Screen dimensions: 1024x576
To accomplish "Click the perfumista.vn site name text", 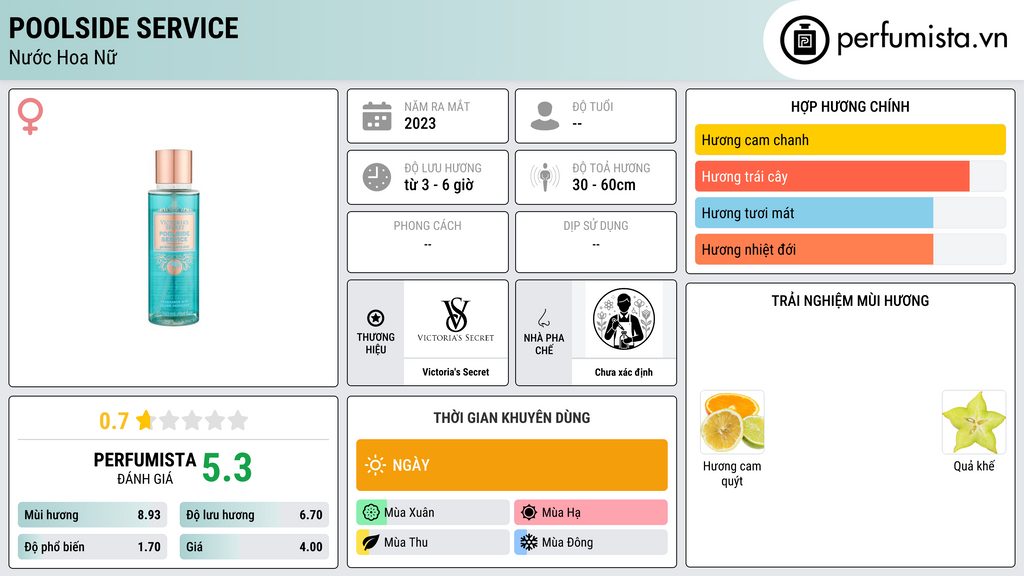I will point(922,38).
